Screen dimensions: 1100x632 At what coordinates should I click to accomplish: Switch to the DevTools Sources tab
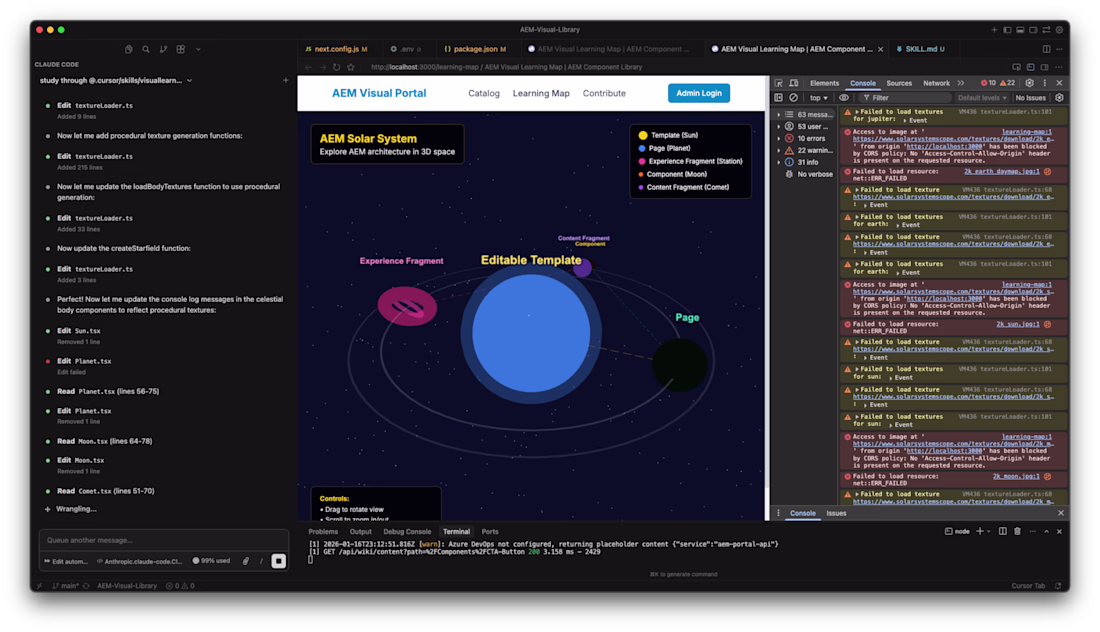[899, 83]
